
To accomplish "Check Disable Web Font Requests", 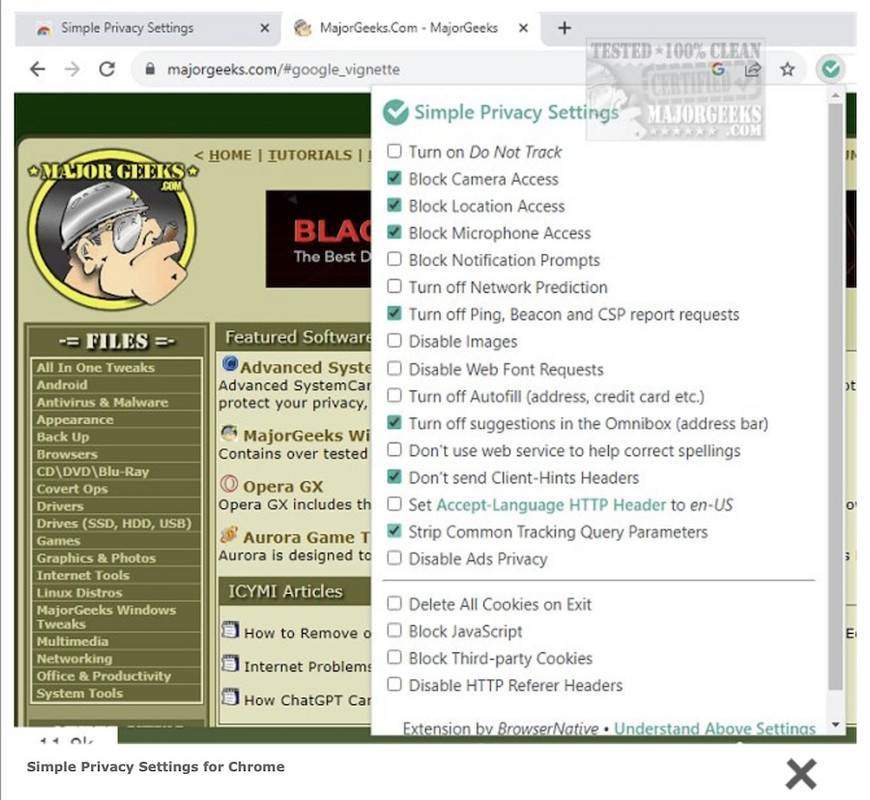I will coord(394,368).
